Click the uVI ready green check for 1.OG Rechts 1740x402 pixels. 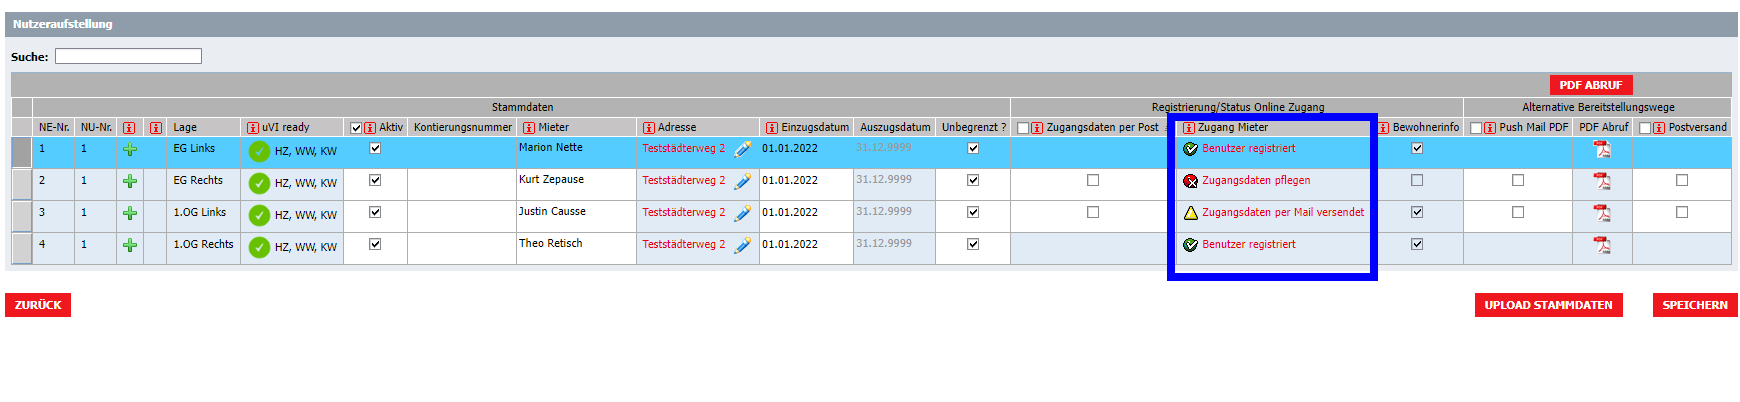click(259, 247)
